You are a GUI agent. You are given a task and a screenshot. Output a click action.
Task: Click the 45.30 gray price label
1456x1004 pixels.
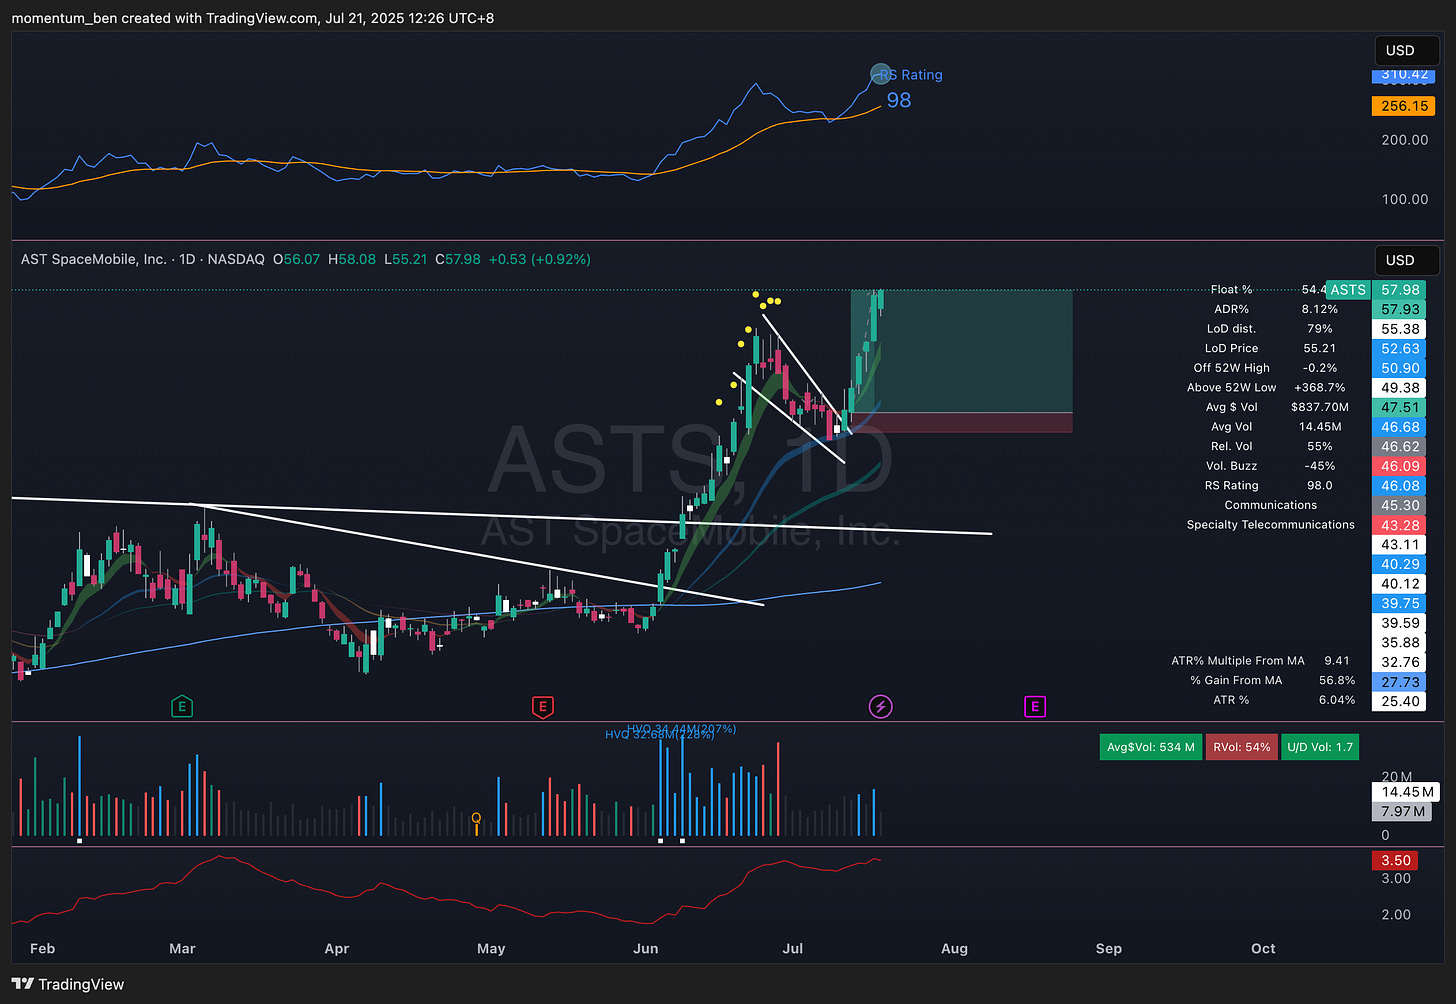[1400, 505]
